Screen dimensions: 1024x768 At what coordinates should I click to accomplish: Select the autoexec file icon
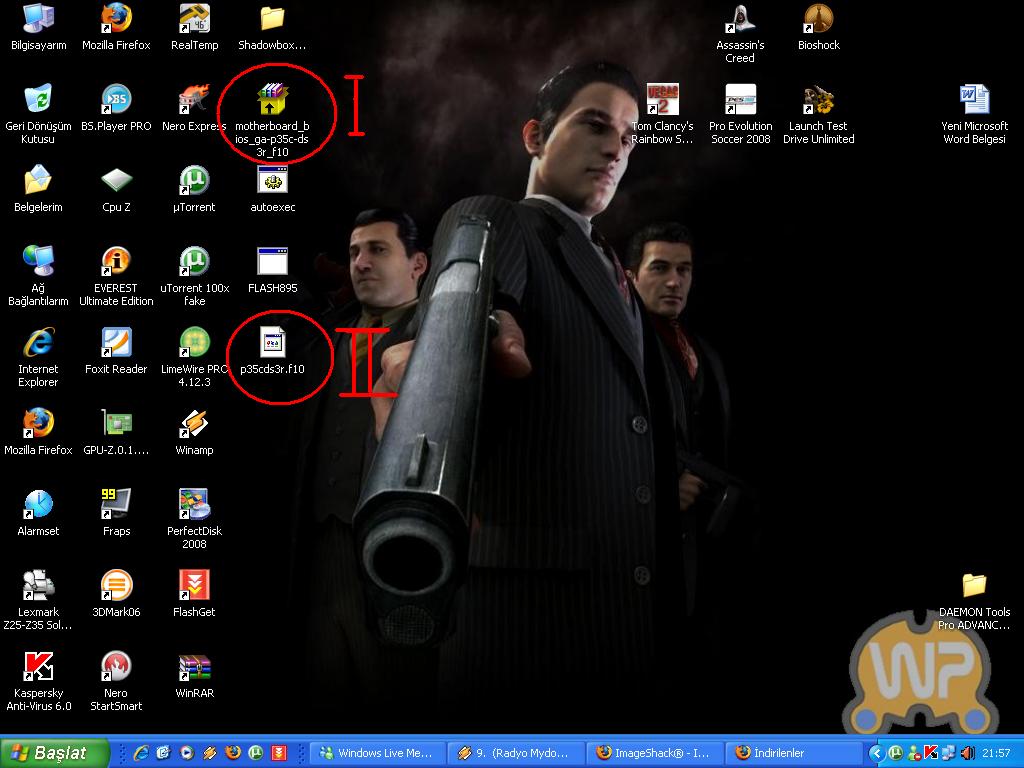point(272,189)
